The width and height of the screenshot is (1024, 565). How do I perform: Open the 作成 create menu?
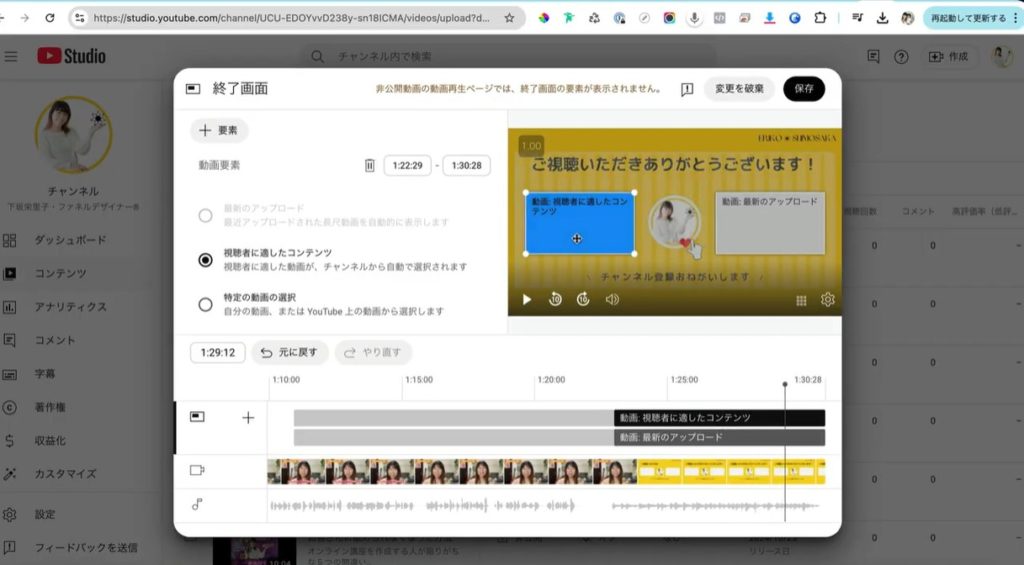coord(948,57)
